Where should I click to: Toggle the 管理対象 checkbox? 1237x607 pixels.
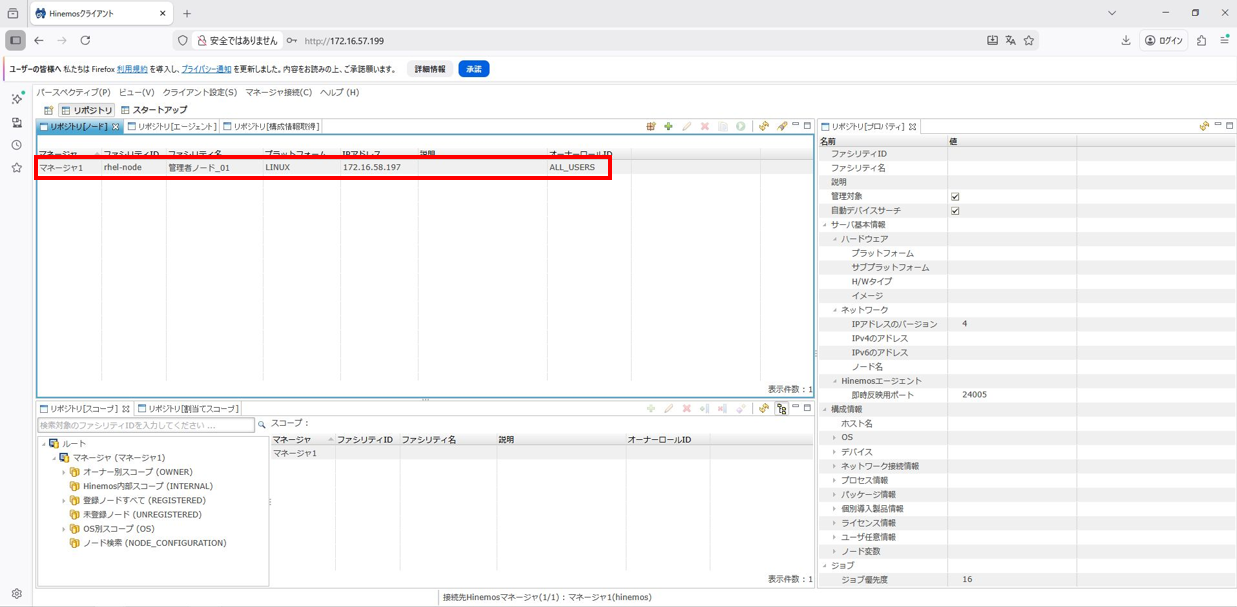tap(955, 197)
